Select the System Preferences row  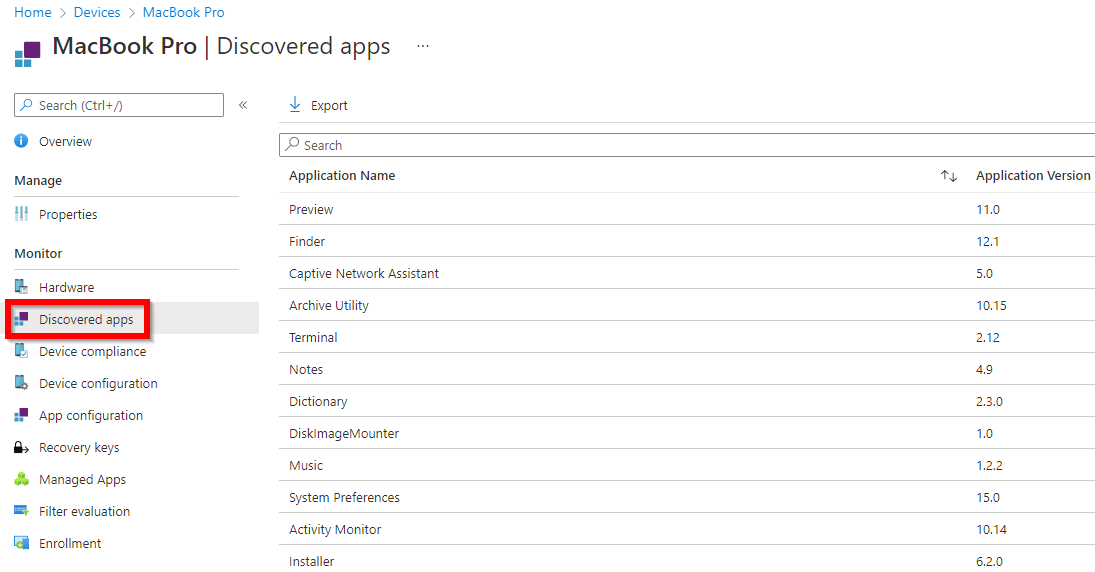[687, 497]
